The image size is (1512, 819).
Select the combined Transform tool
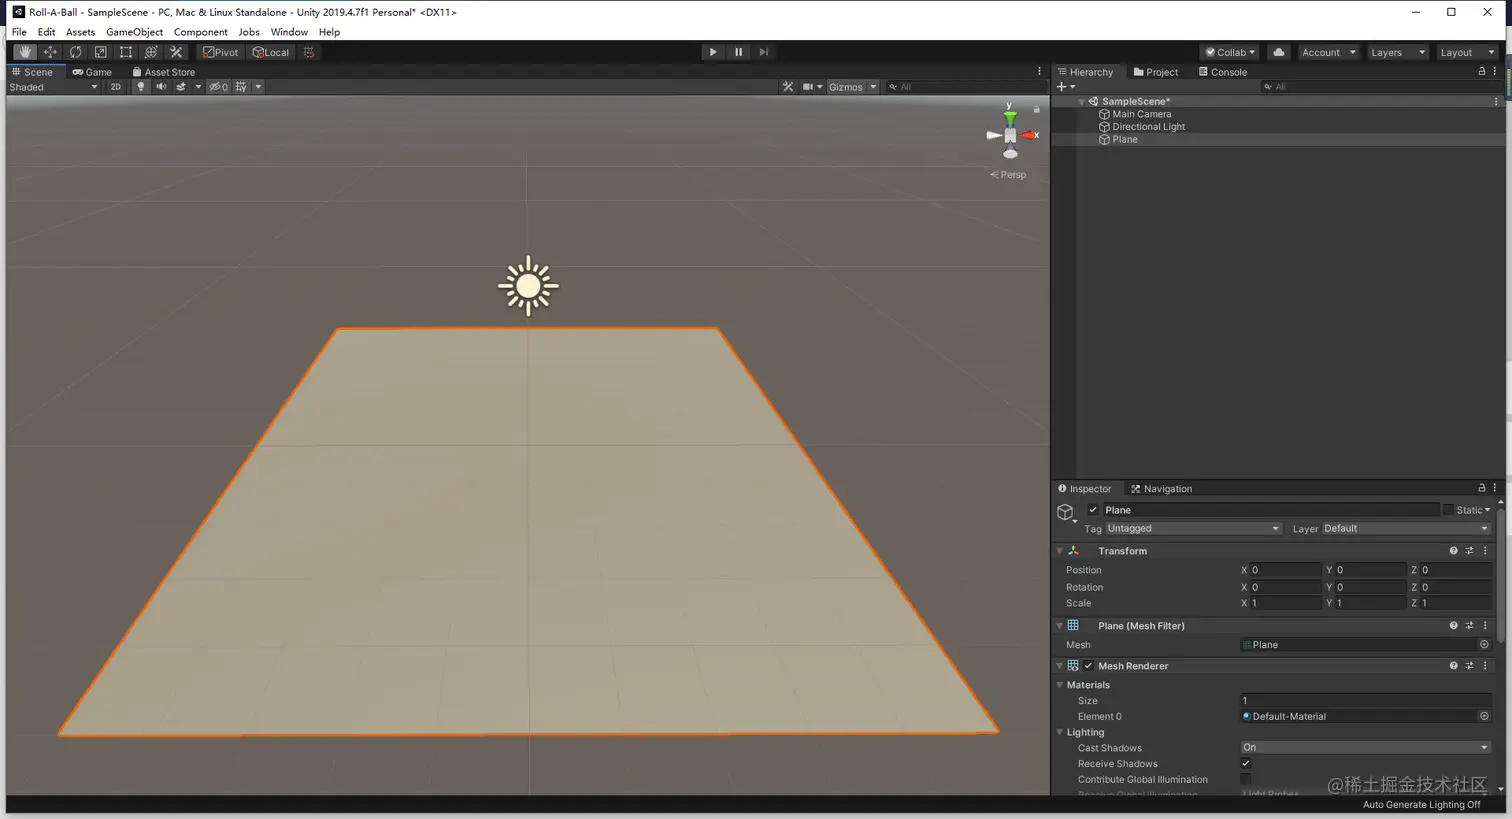151,52
